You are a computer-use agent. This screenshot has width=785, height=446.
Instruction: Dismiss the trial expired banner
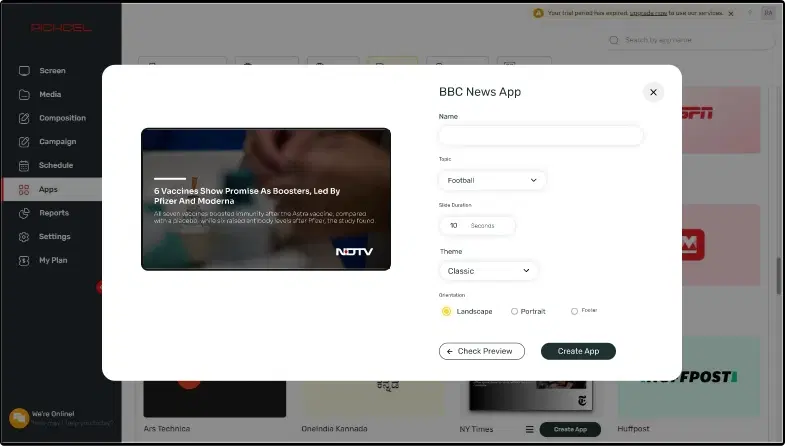coord(731,14)
